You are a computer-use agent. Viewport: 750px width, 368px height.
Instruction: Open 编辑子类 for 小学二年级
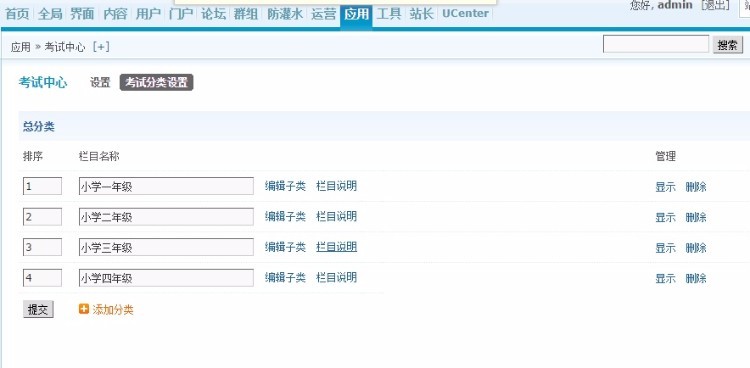pyautogui.click(x=285, y=217)
